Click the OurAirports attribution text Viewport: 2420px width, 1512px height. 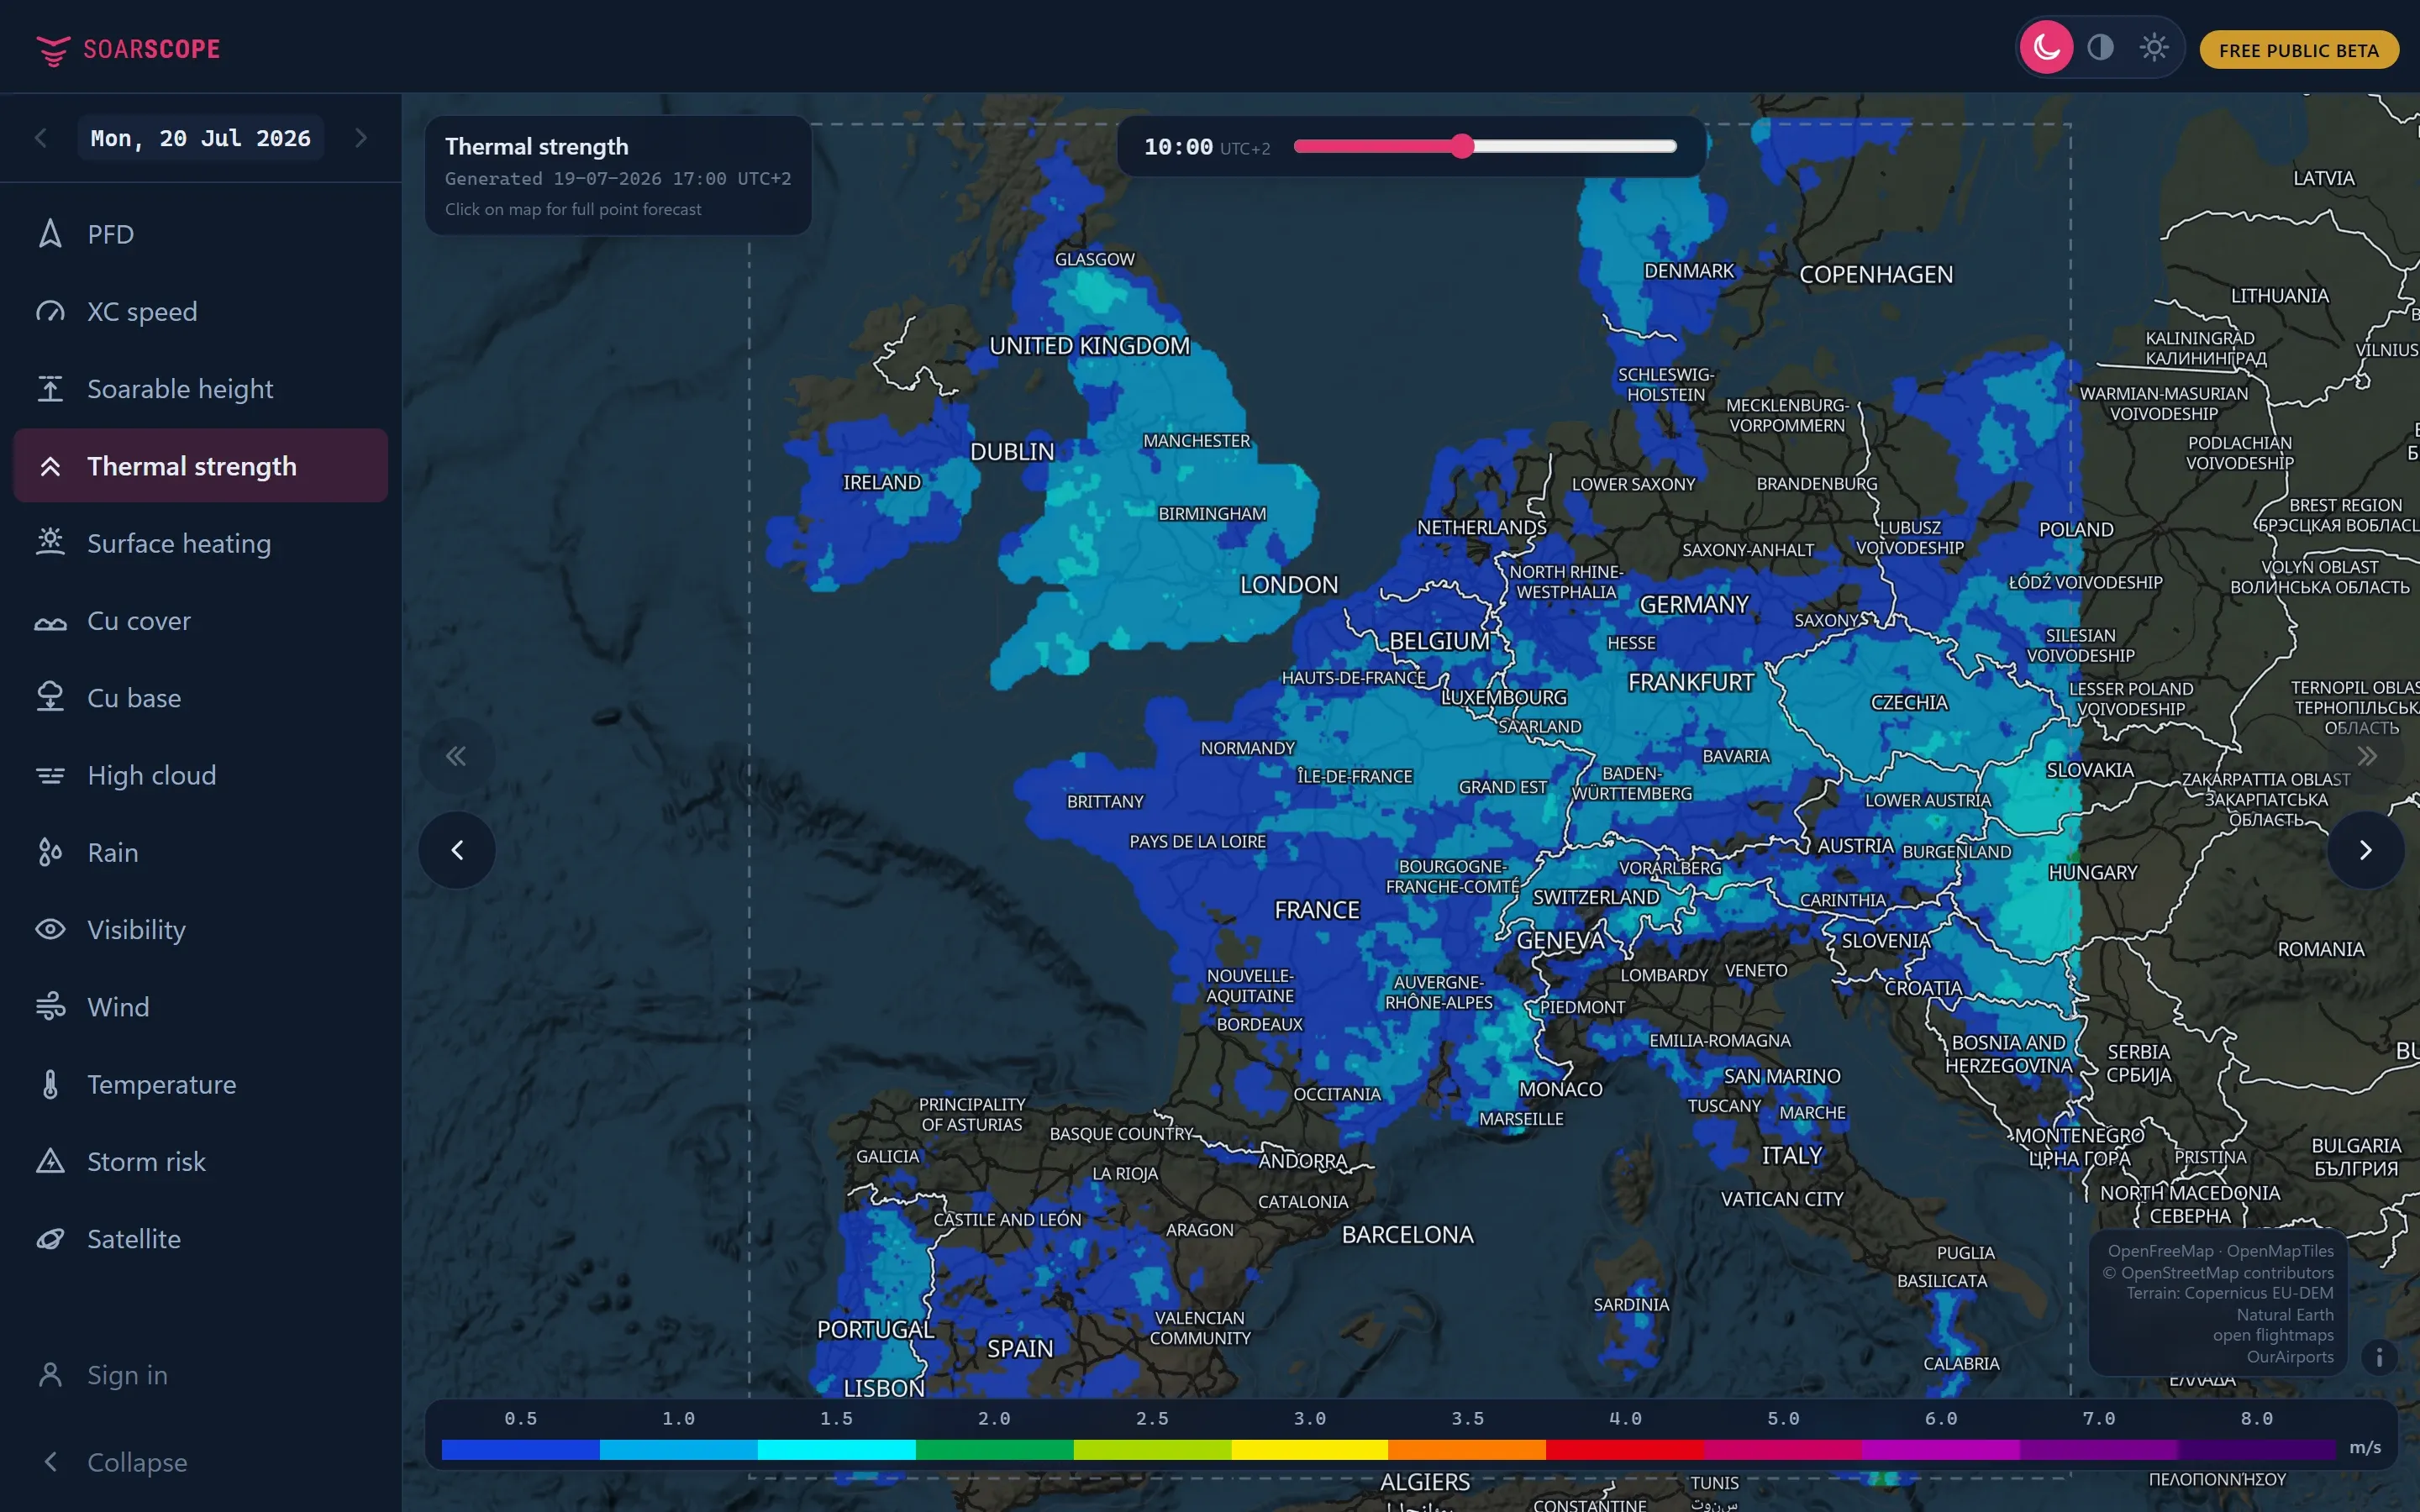click(x=2290, y=1357)
